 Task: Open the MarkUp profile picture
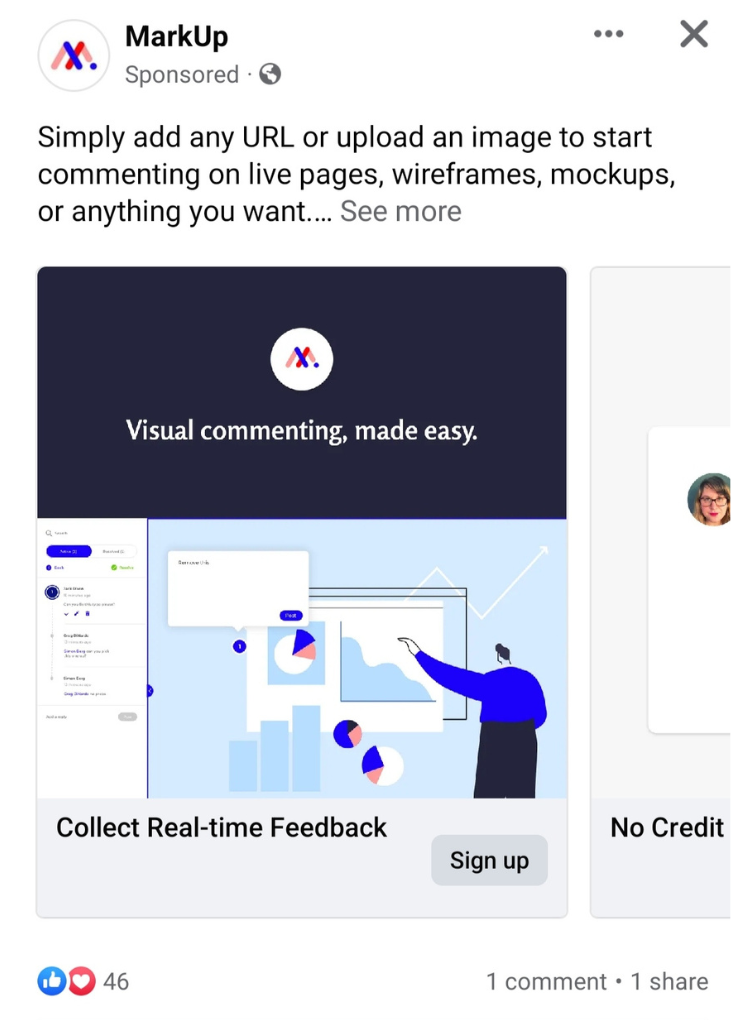click(x=74, y=55)
